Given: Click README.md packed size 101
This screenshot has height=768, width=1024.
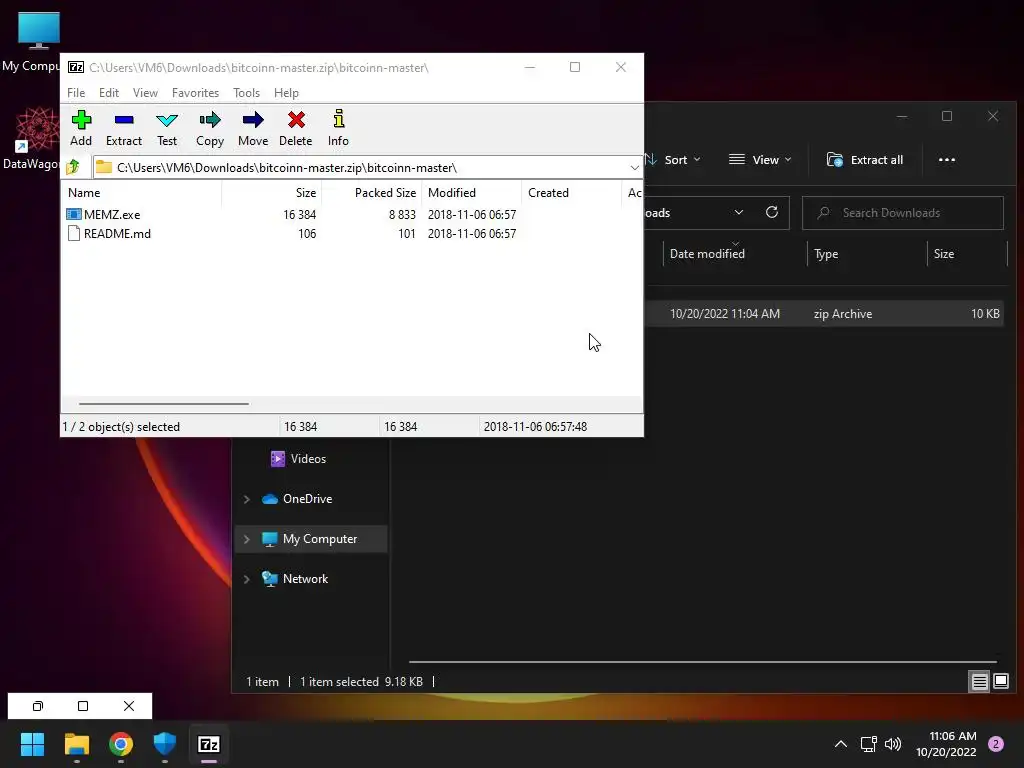Looking at the screenshot, I should coord(406,233).
